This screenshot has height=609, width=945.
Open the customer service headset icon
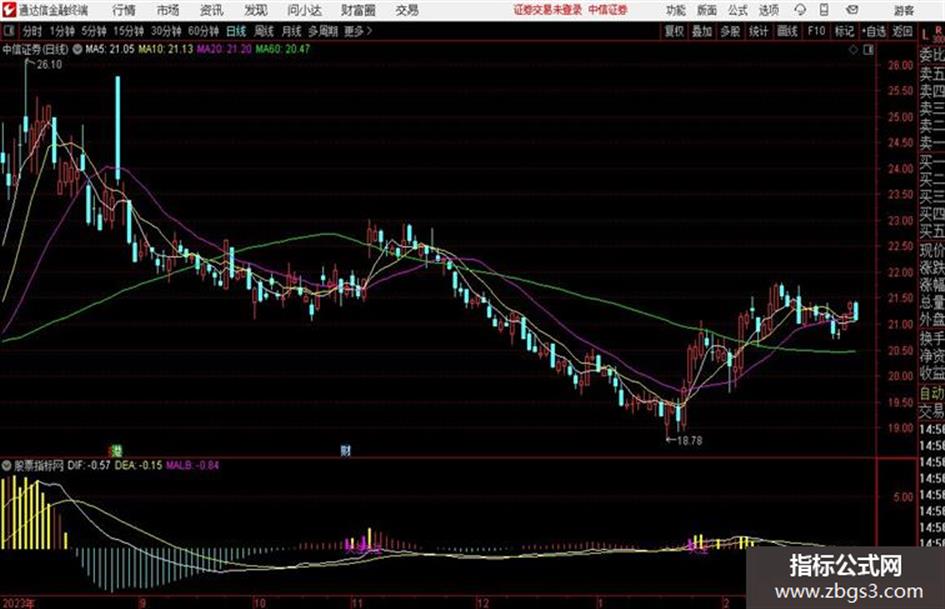coord(800,10)
